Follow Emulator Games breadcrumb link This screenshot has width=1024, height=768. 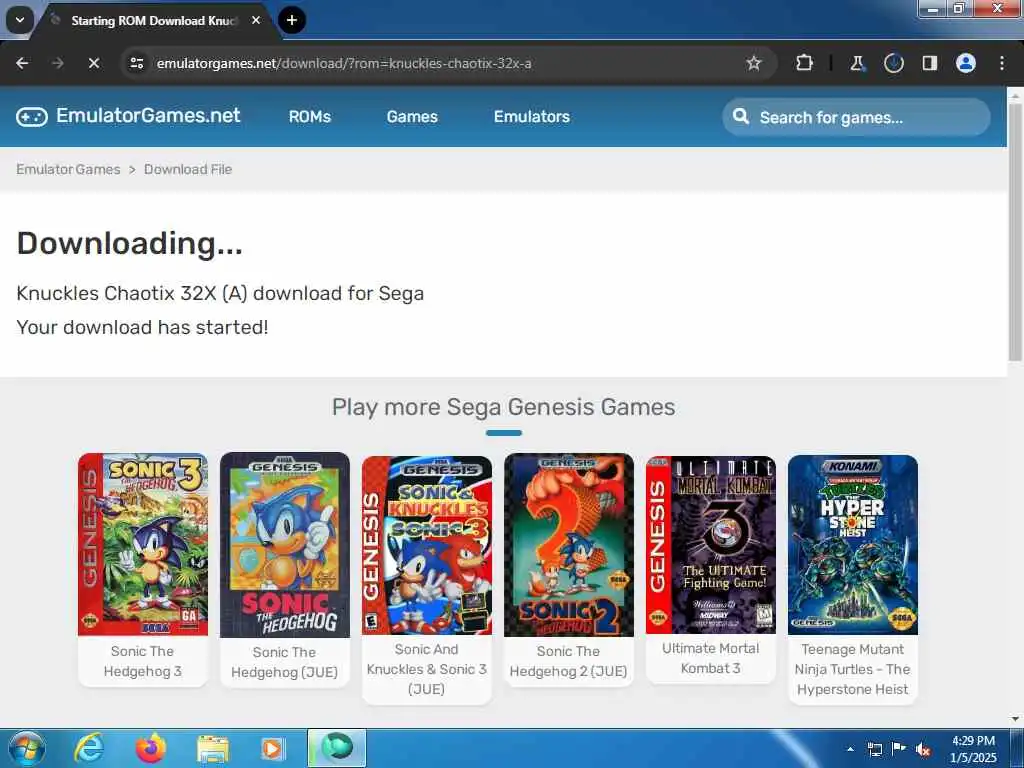[x=69, y=169]
